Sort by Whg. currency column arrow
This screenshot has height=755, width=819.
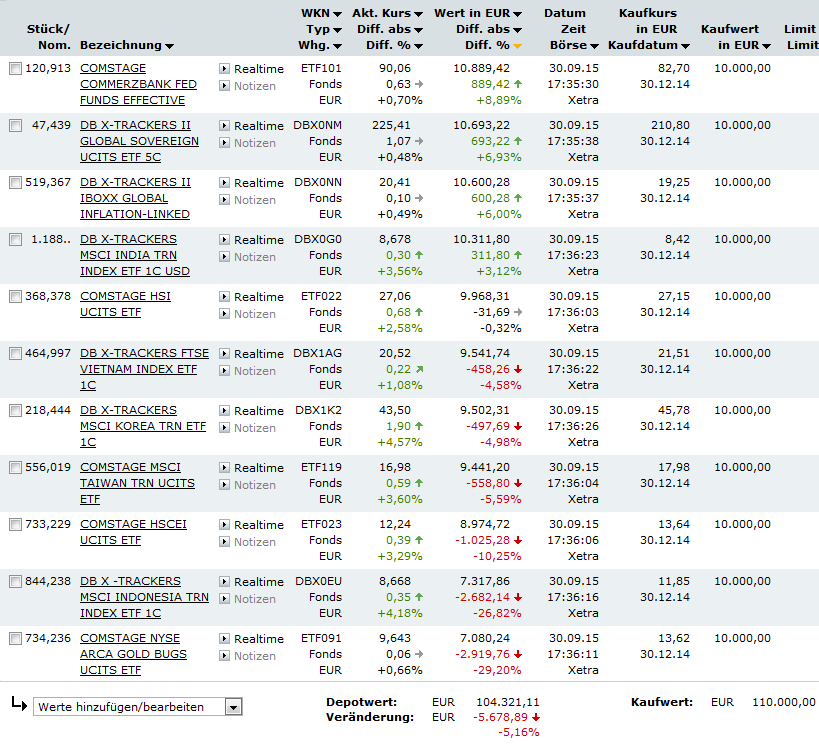337,47
